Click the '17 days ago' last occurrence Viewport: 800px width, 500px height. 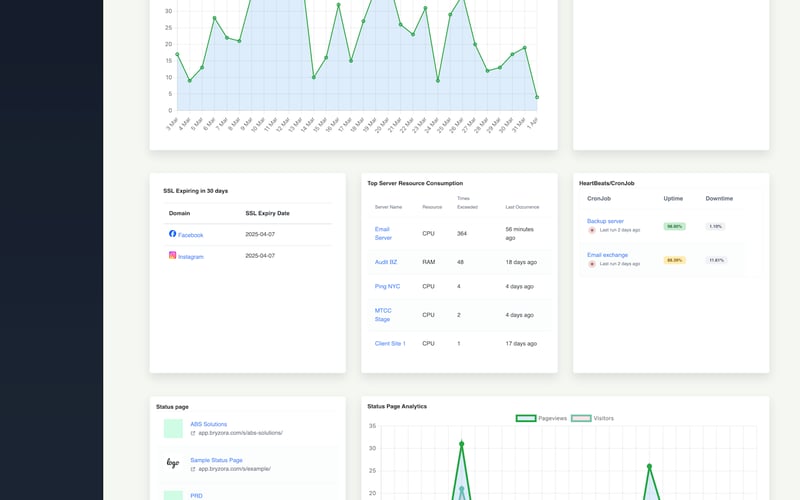pos(521,343)
